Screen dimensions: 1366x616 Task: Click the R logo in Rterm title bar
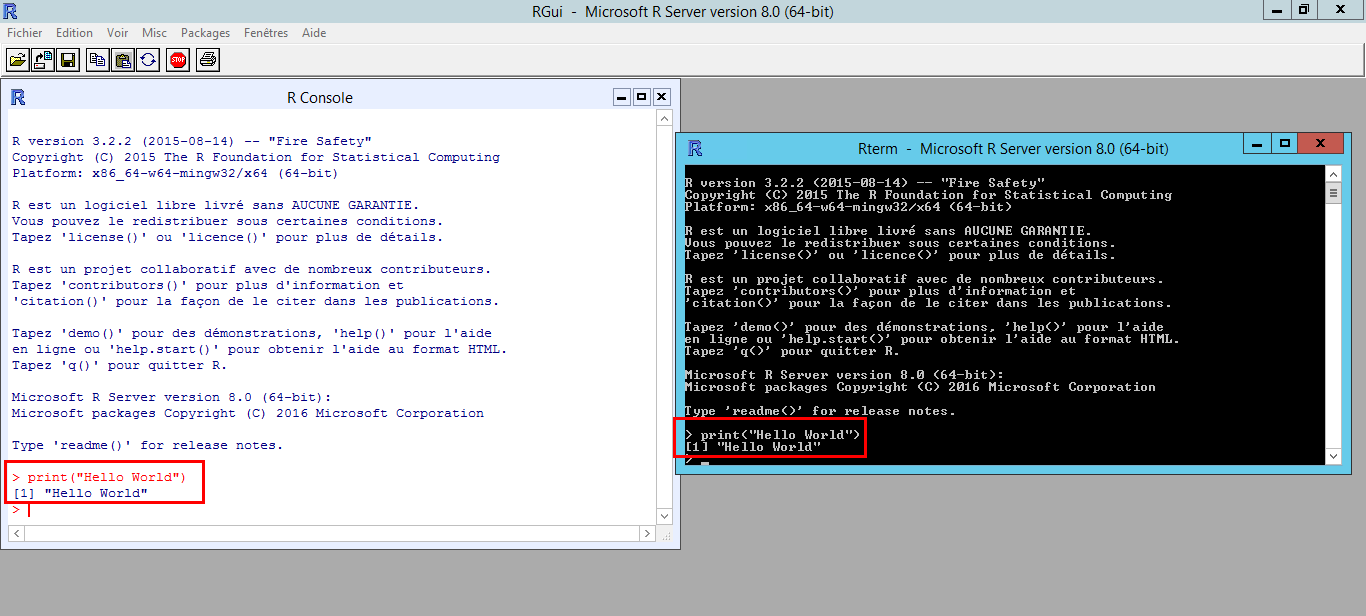pos(695,148)
